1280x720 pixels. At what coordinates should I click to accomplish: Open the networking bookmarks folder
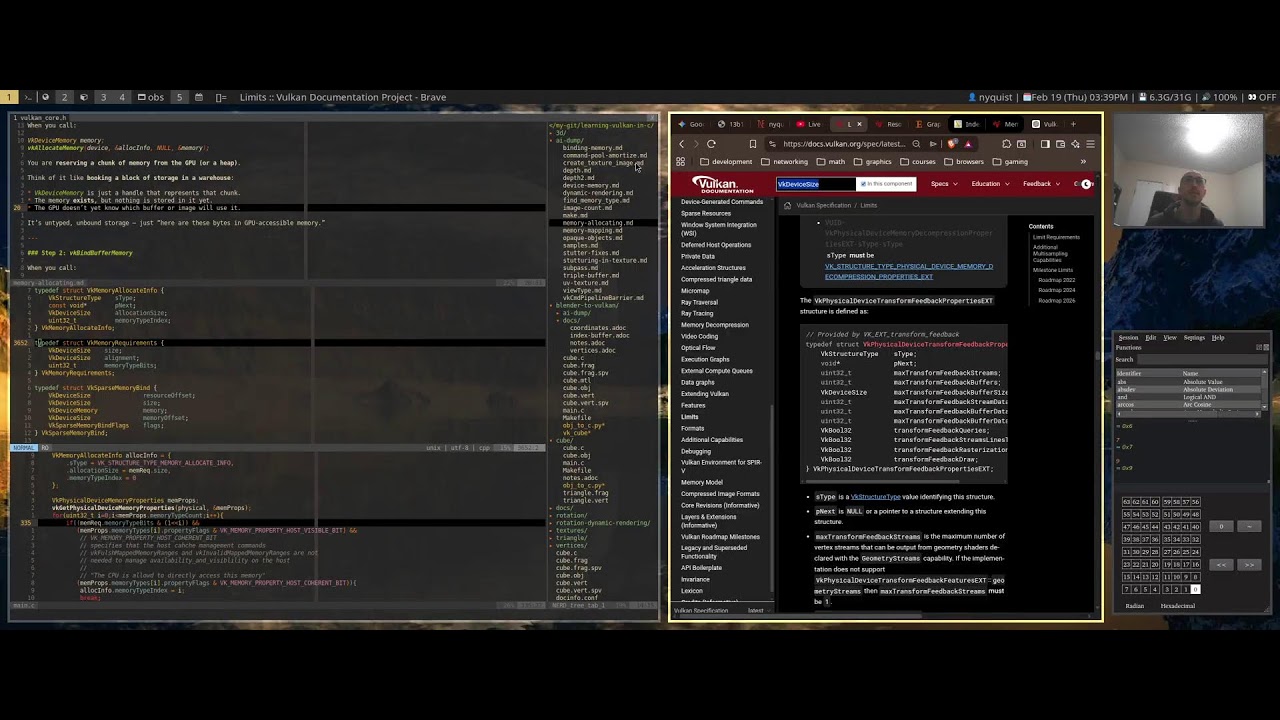click(x=784, y=162)
